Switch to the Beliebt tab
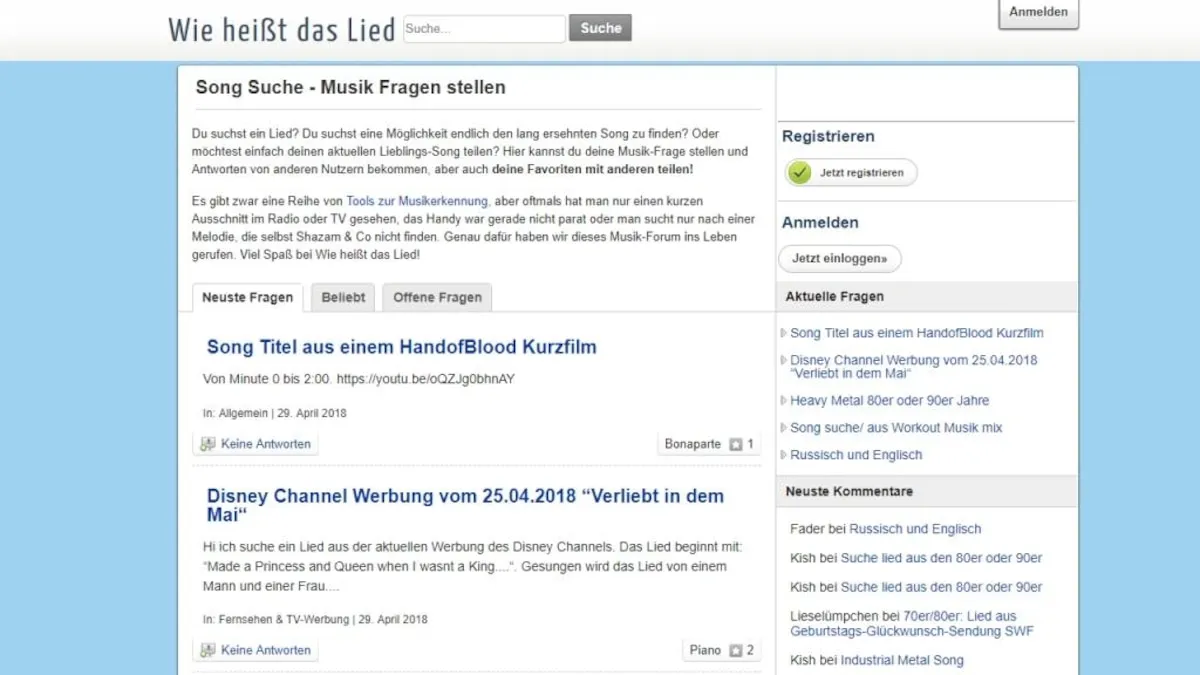Image resolution: width=1200 pixels, height=675 pixels. coord(343,297)
